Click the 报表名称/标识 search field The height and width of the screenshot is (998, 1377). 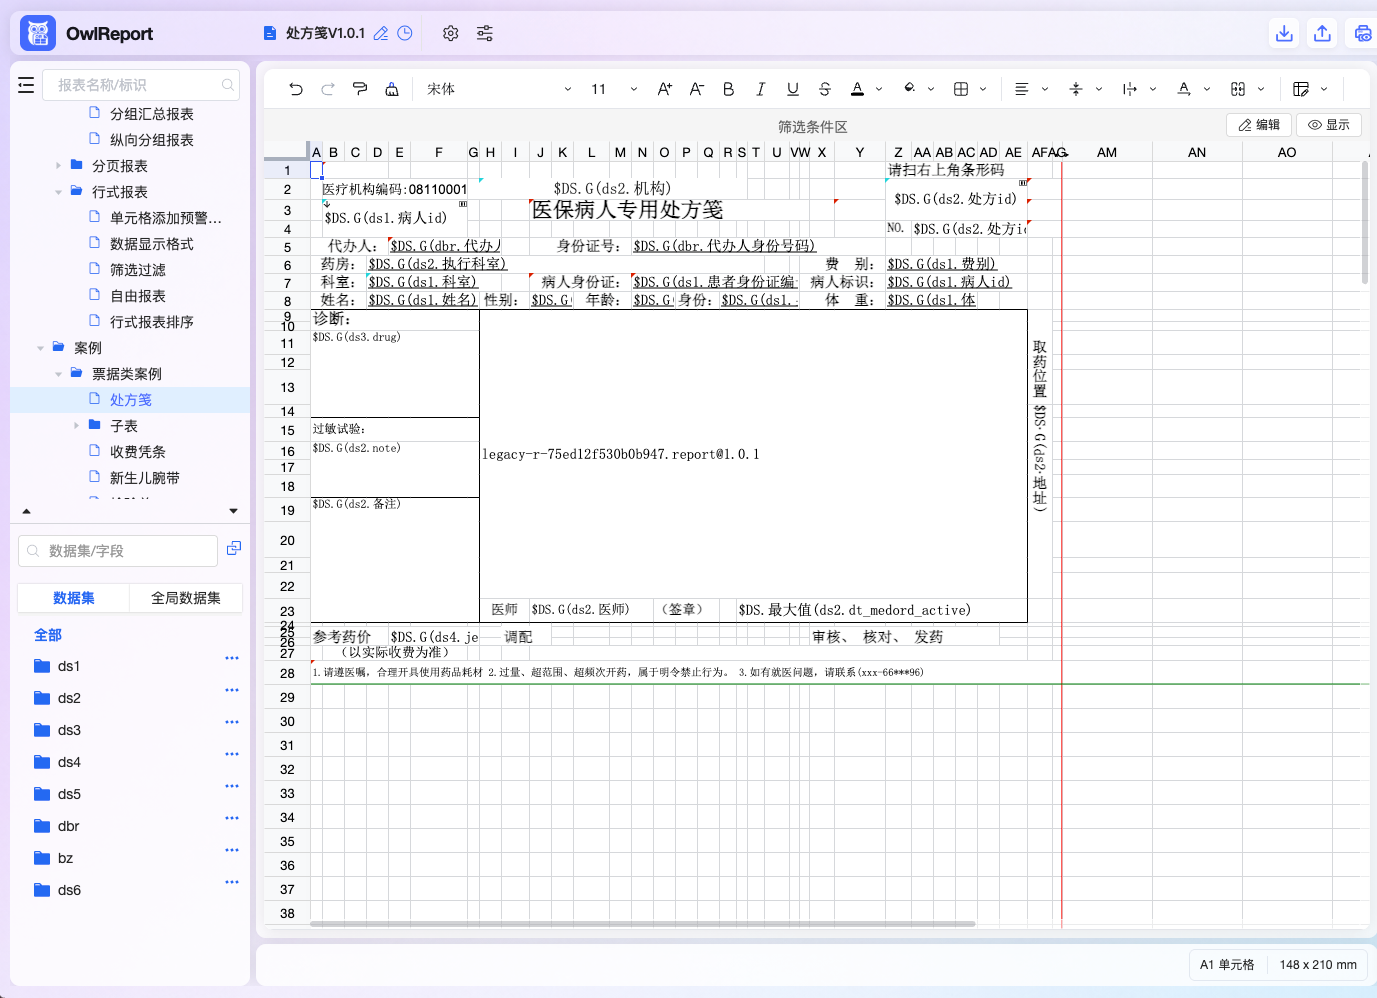coord(141,85)
